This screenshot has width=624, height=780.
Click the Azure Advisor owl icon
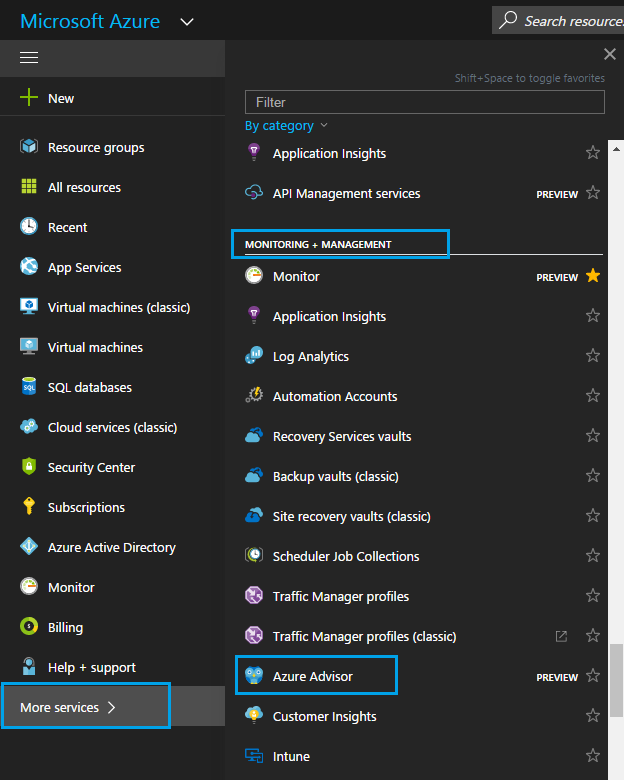click(254, 677)
